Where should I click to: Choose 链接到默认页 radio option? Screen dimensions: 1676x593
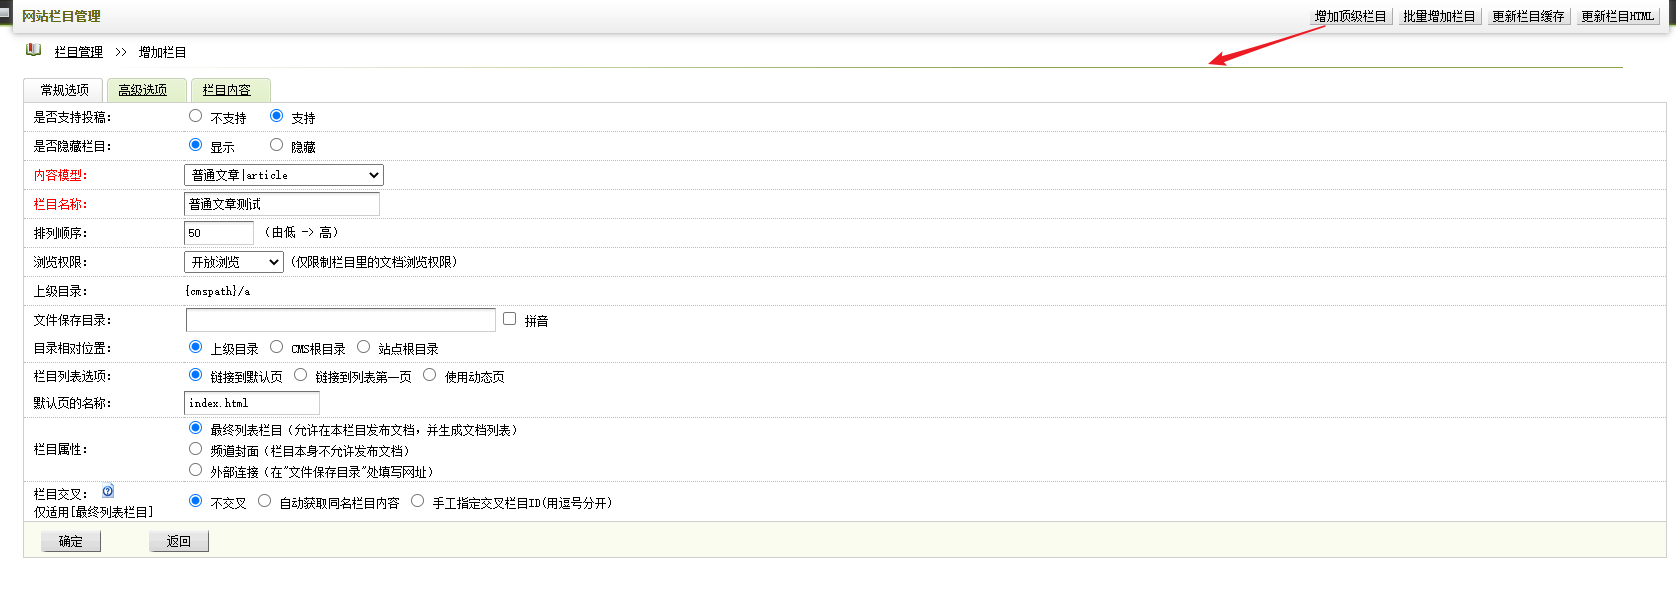[x=196, y=375]
